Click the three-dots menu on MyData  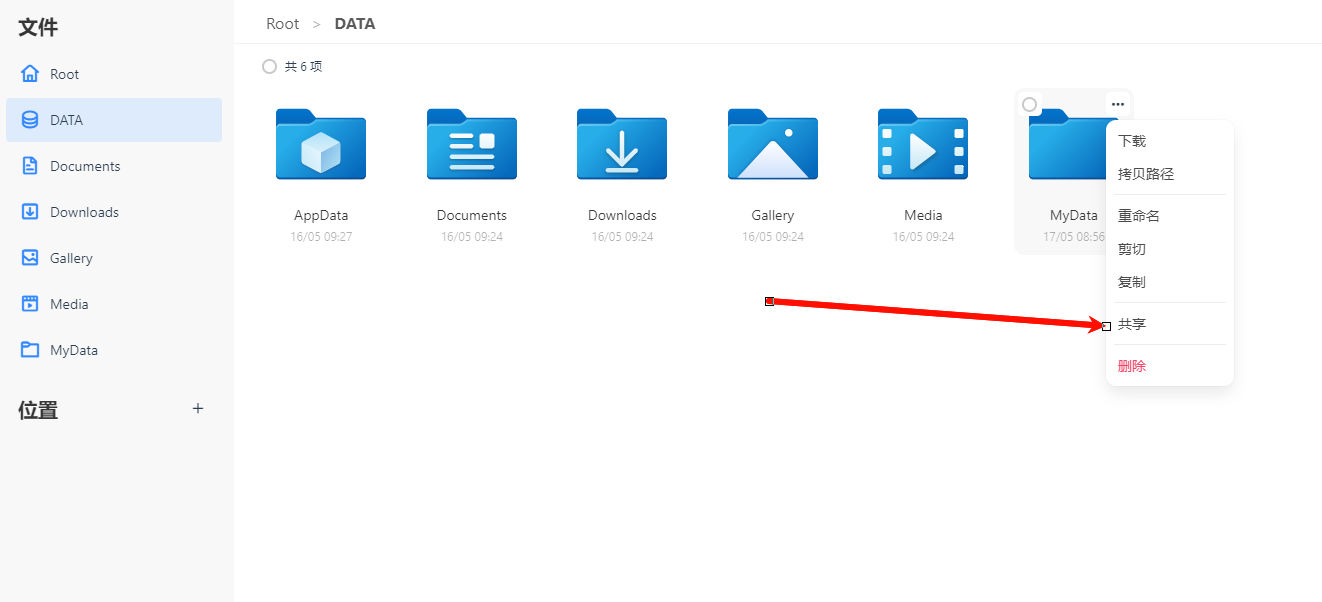point(1118,104)
